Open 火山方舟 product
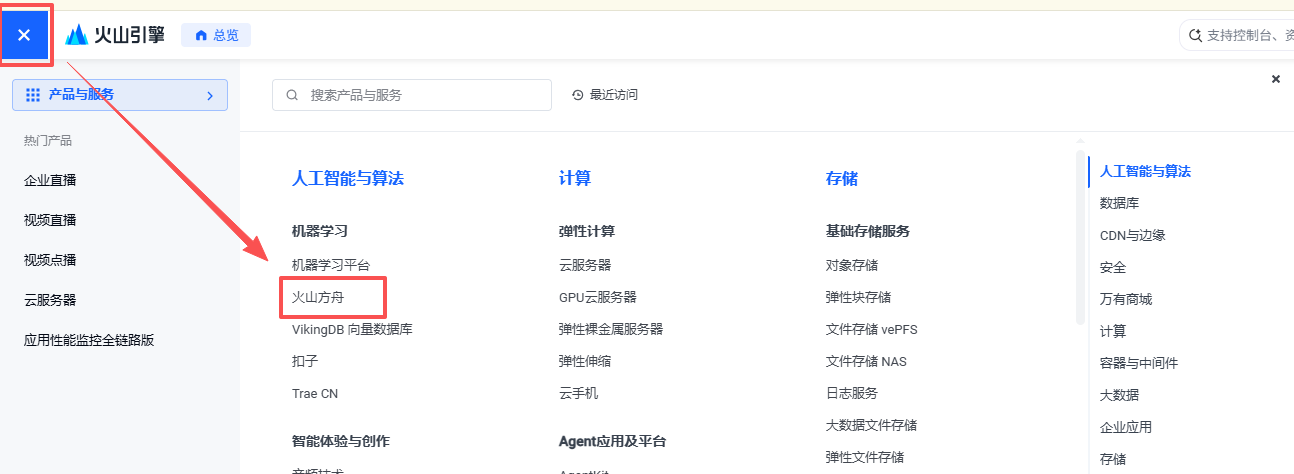 (x=318, y=297)
